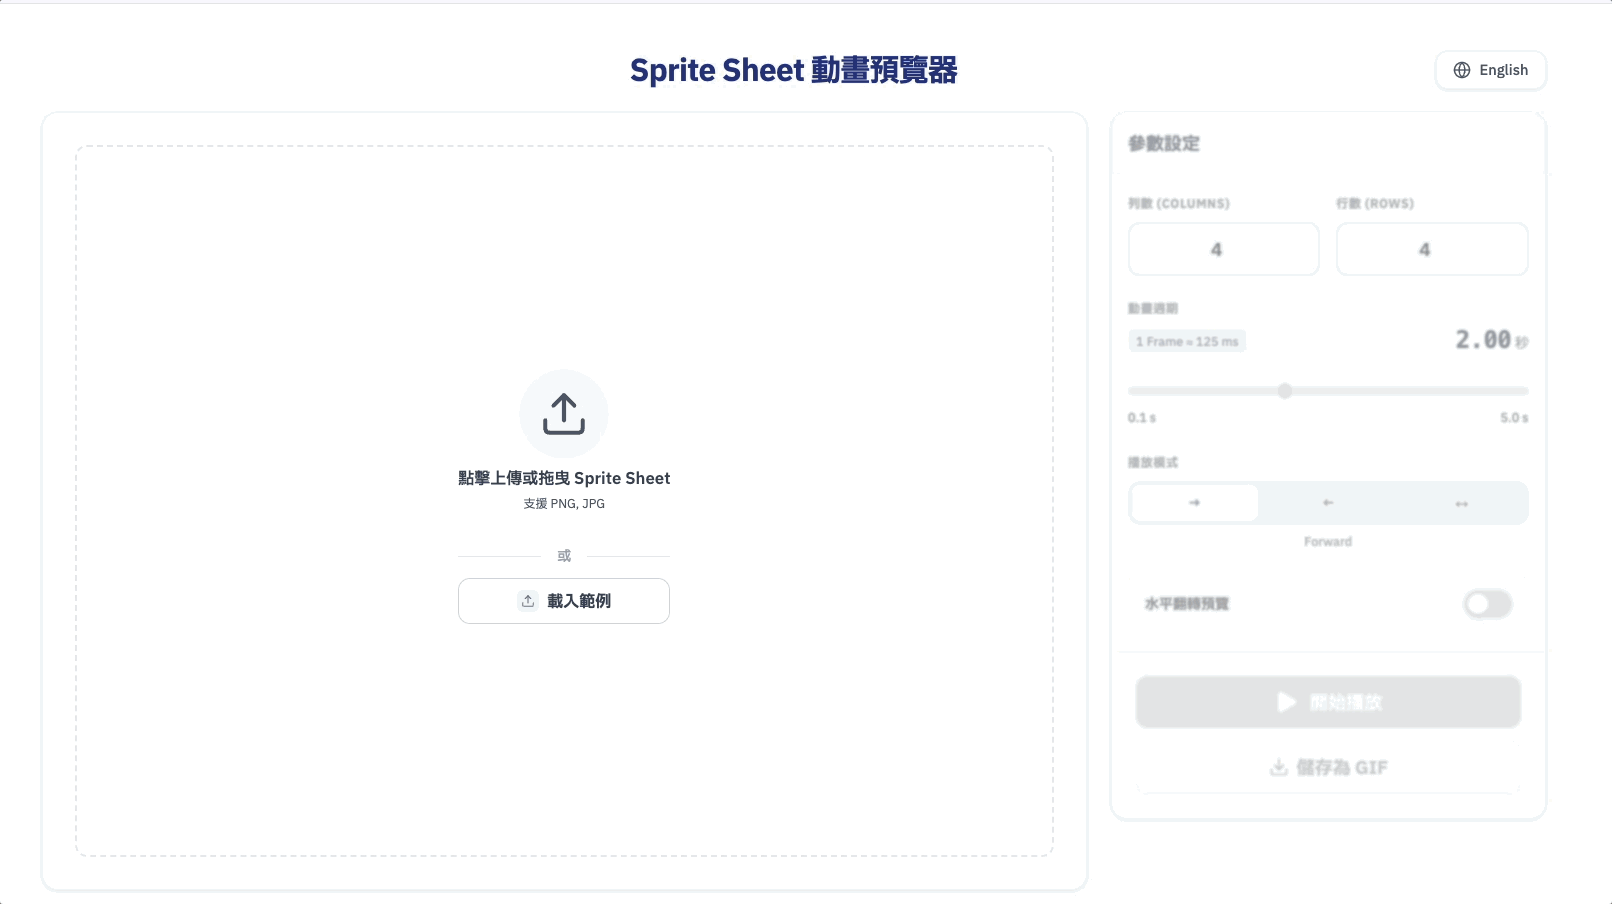The height and width of the screenshot is (904, 1612).
Task: Select the forward arrow playback mode
Action: pos(1194,503)
